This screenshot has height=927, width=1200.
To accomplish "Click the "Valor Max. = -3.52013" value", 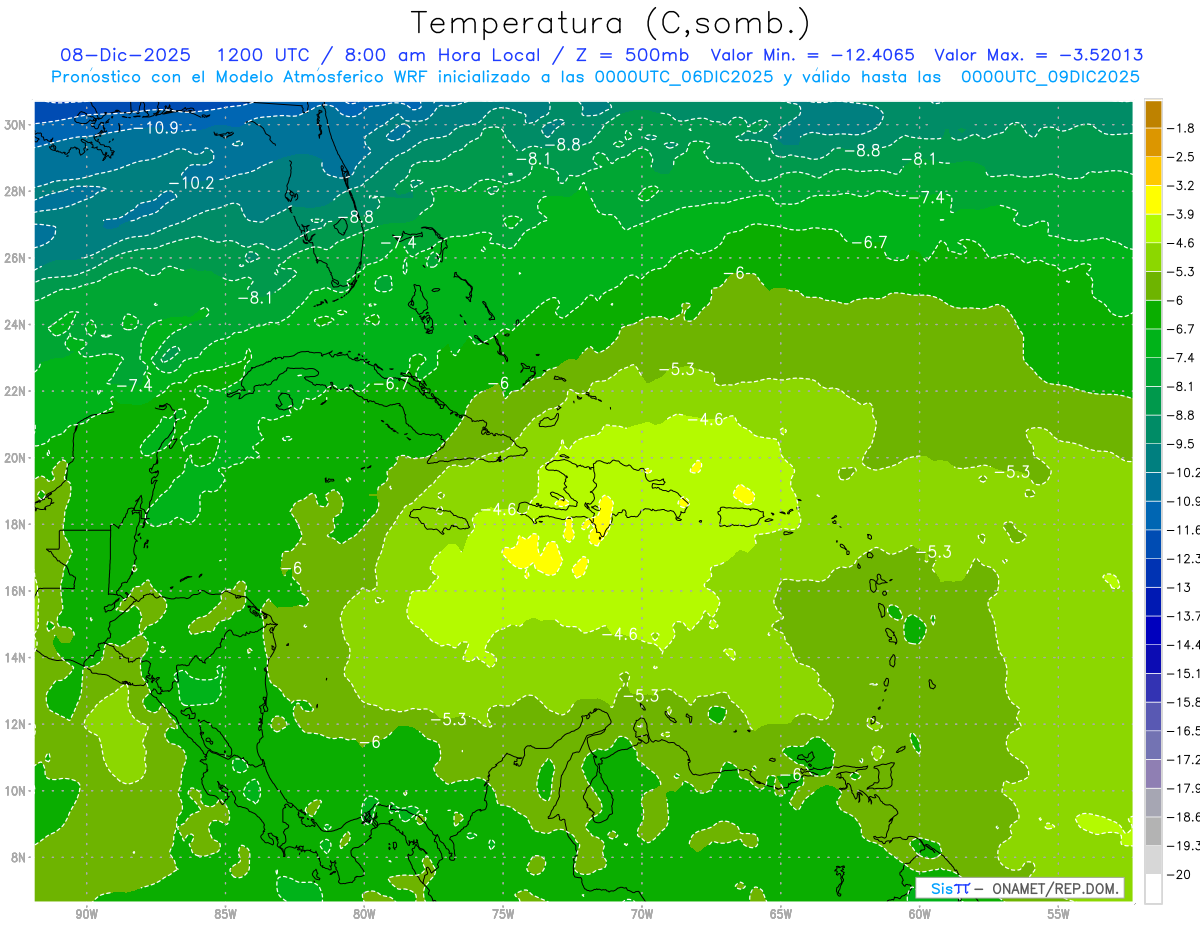I will pyautogui.click(x=1038, y=55).
